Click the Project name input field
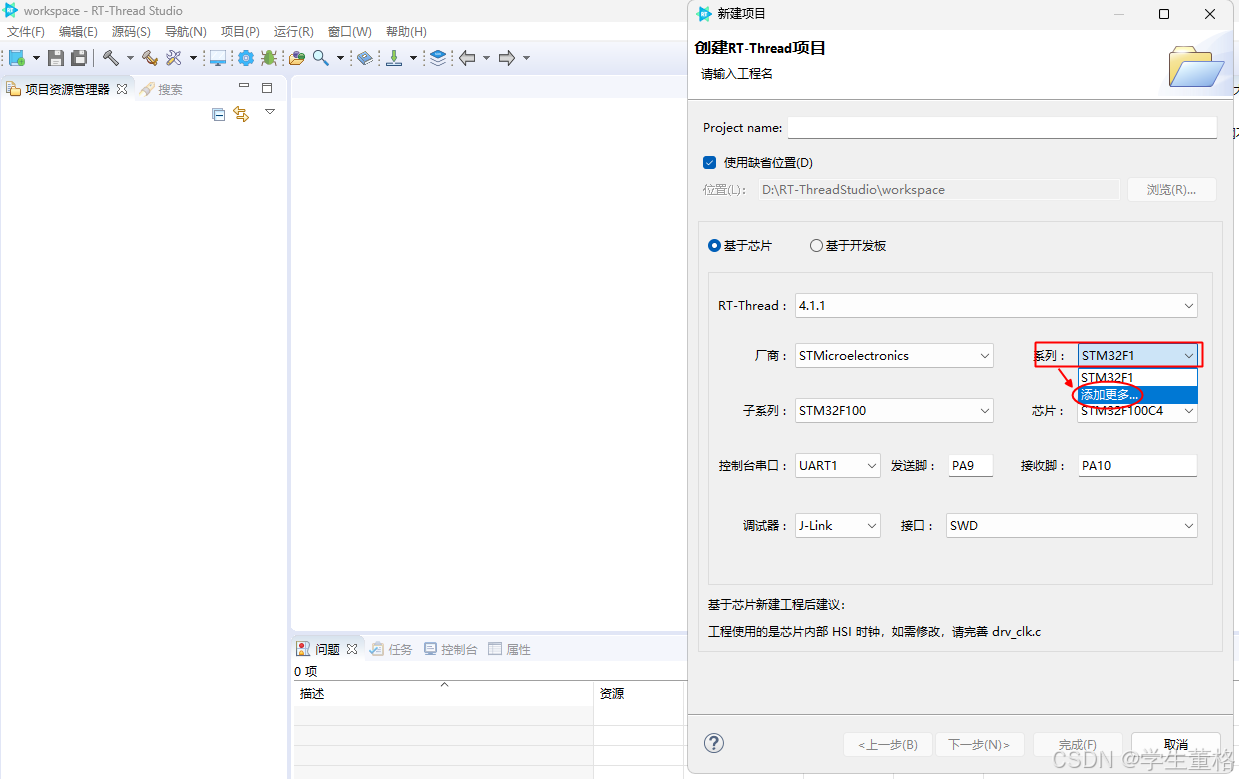Image resolution: width=1239 pixels, height=779 pixels. pos(1002,127)
